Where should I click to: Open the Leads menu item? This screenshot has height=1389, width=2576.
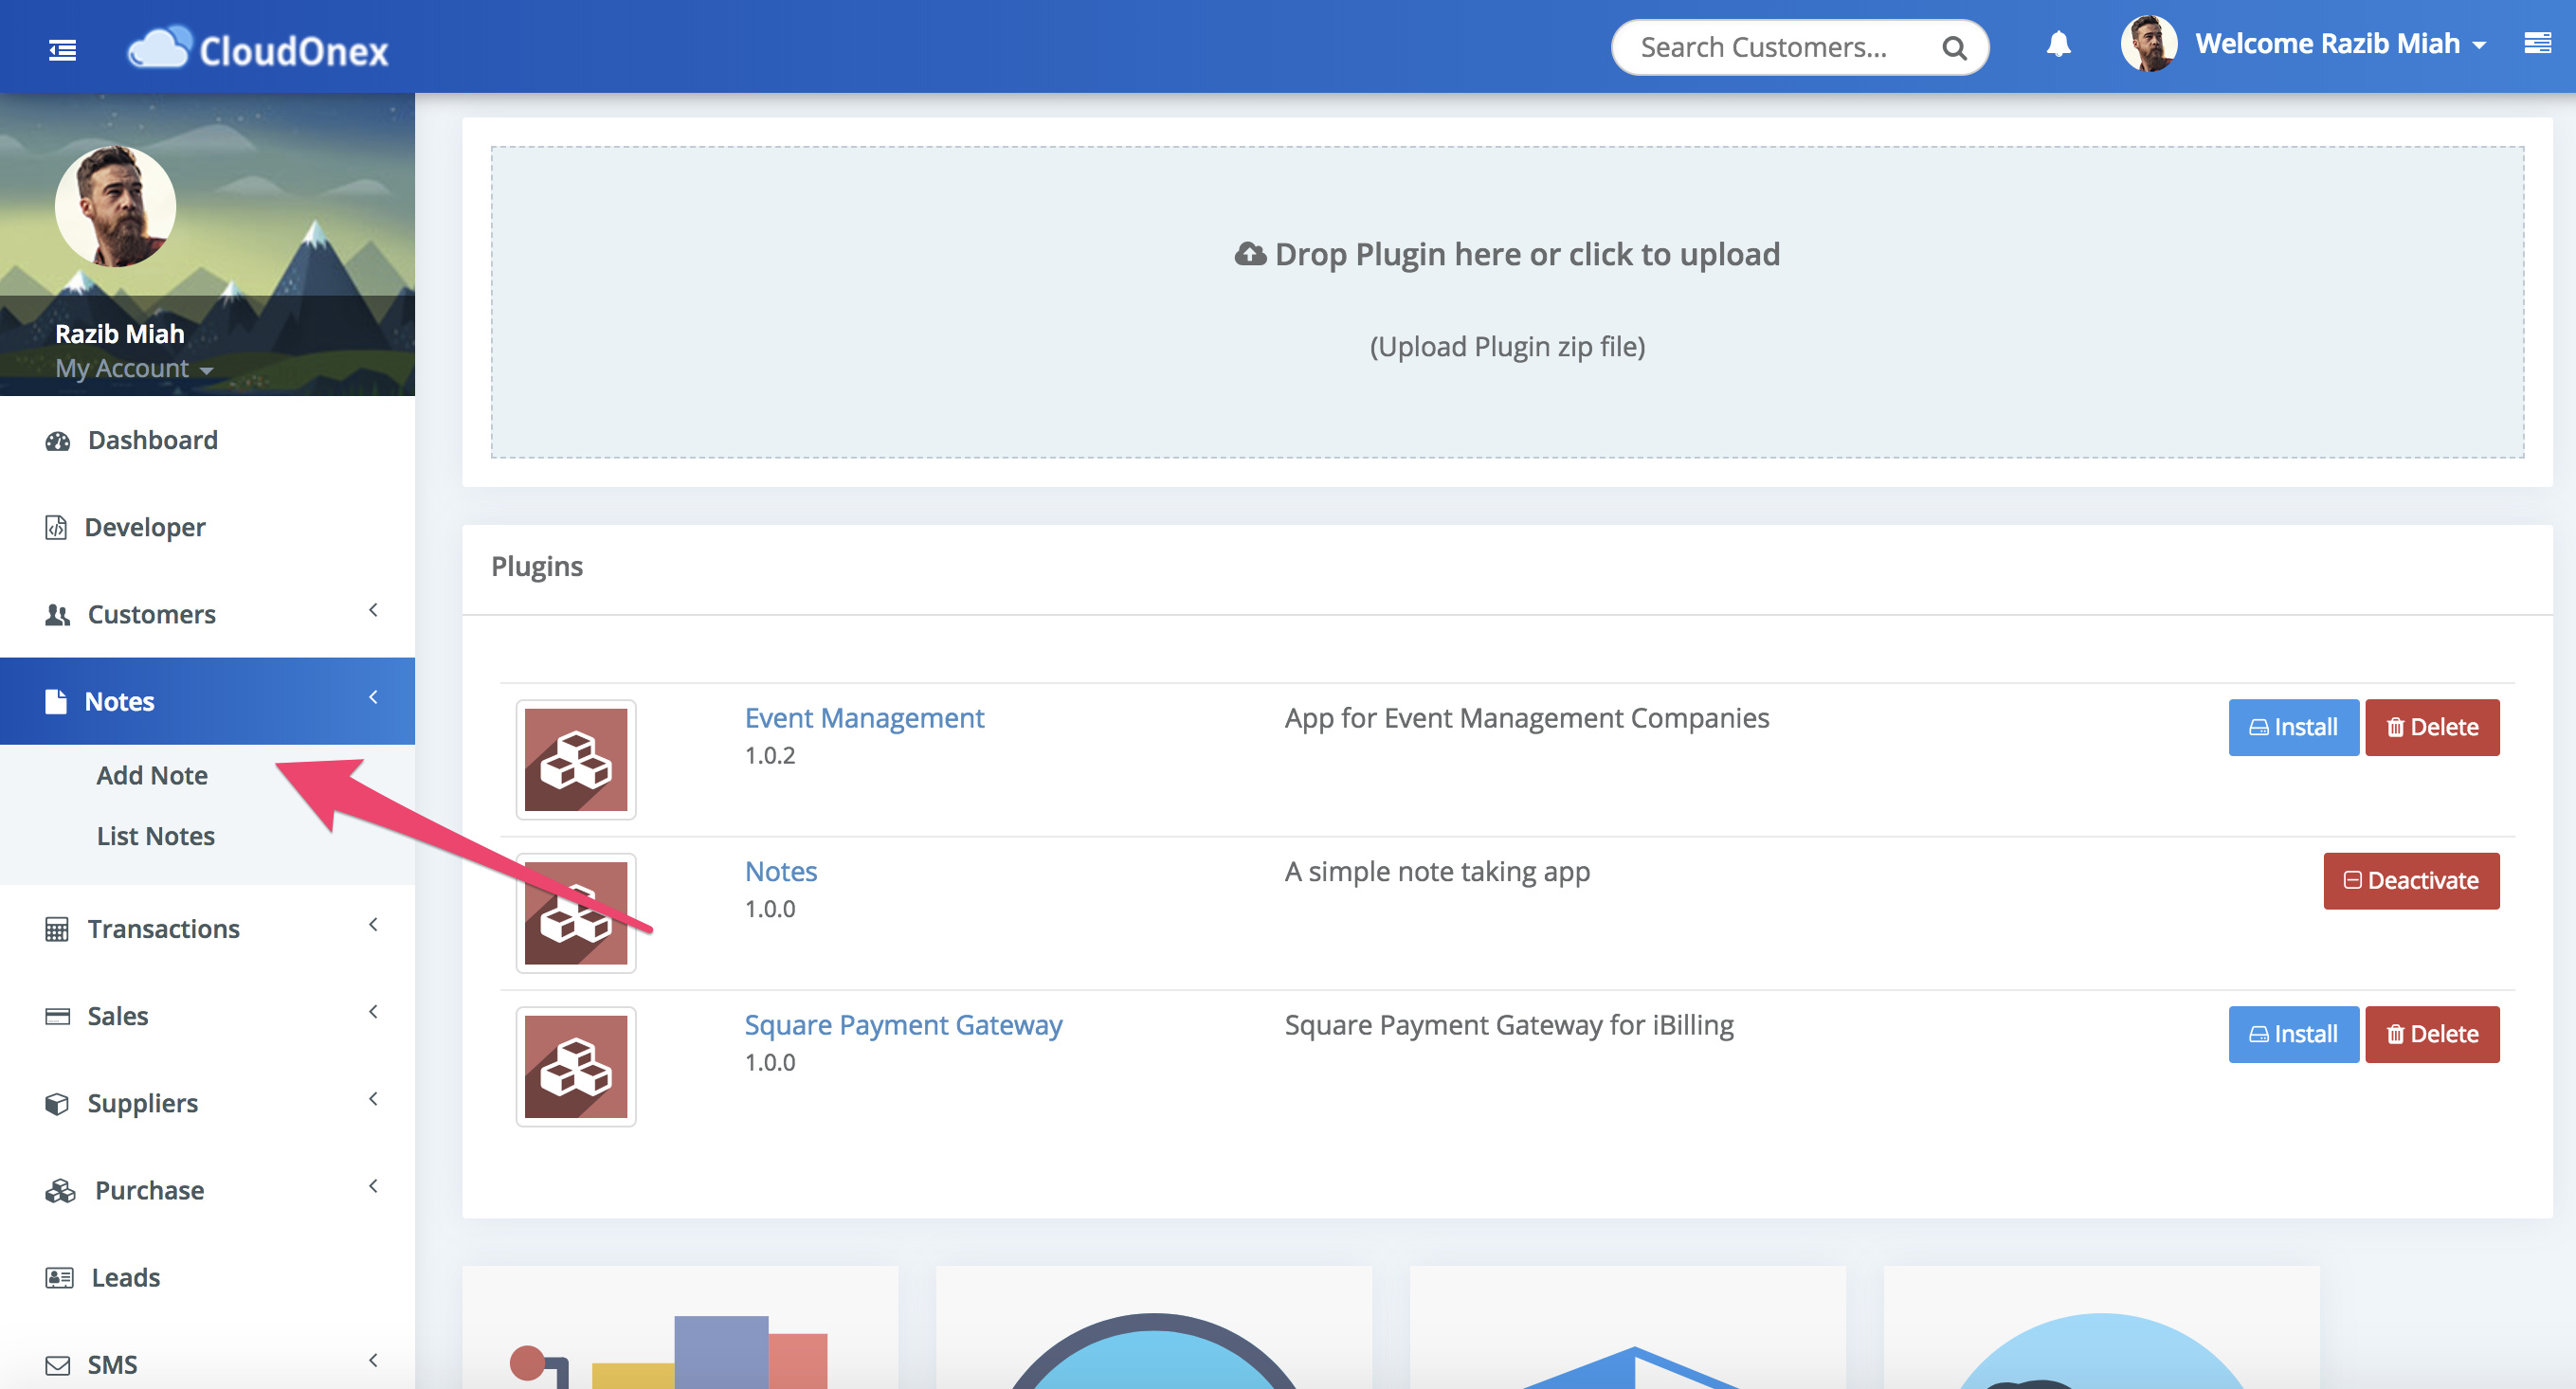coord(207,1277)
